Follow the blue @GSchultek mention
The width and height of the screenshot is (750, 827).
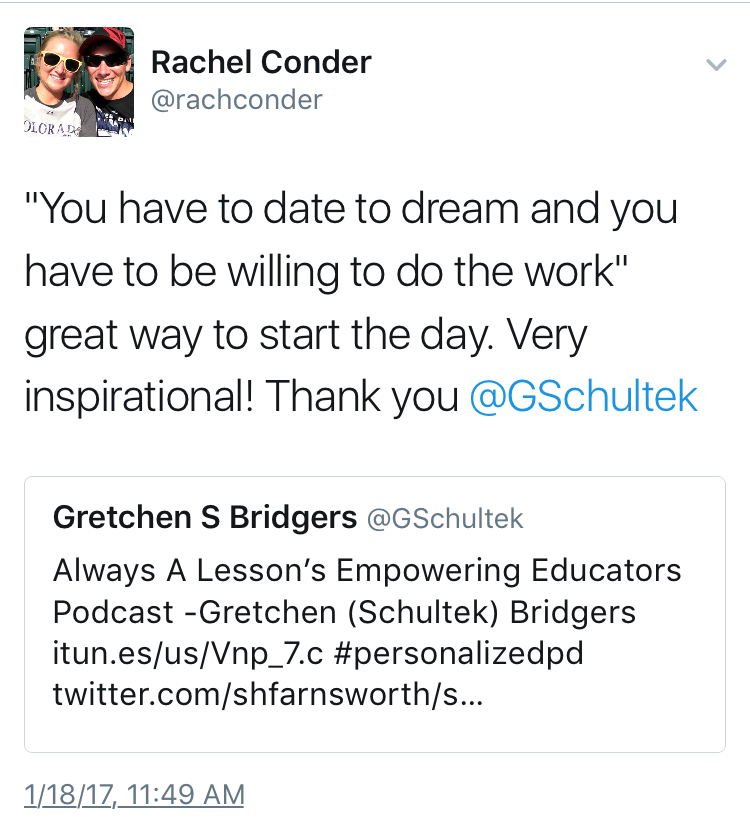583,396
